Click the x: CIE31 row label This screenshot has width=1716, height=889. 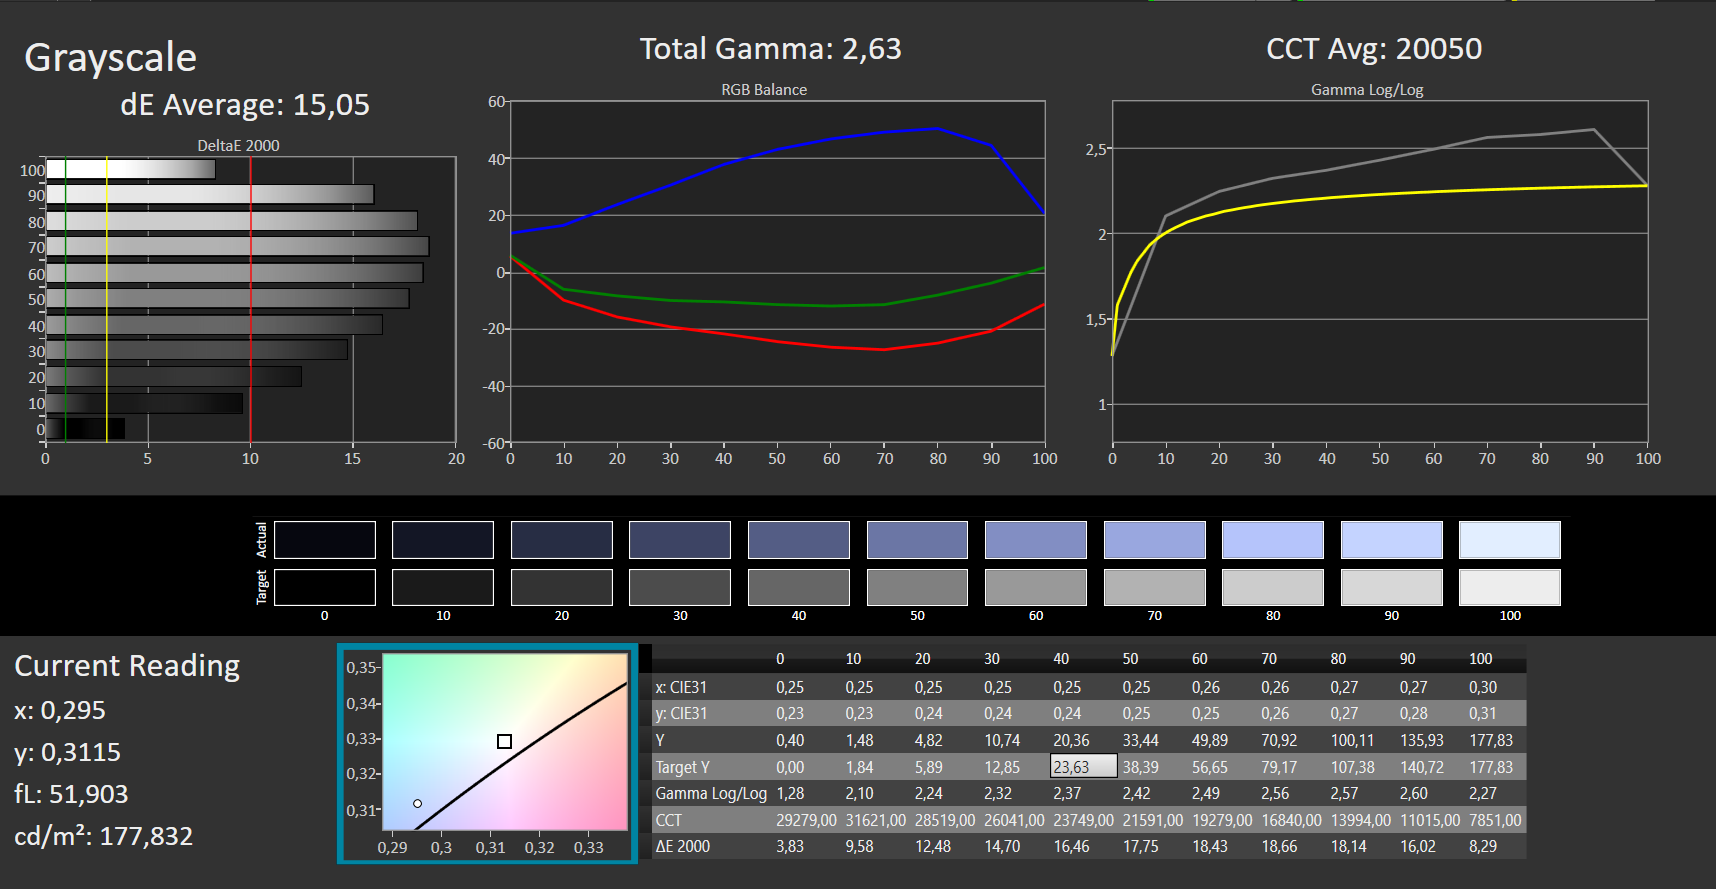681,687
